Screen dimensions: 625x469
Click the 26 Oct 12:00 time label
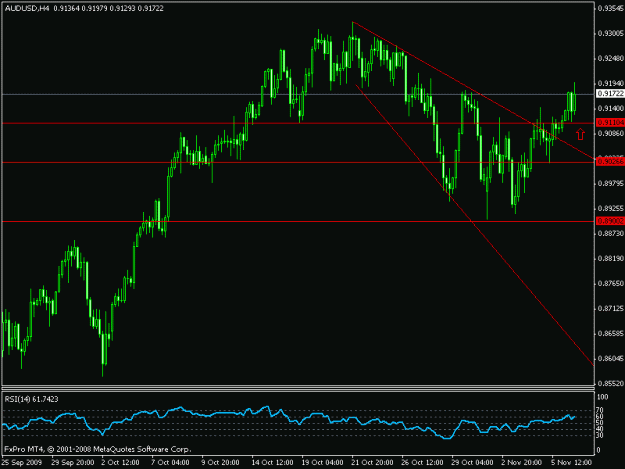(x=422, y=463)
